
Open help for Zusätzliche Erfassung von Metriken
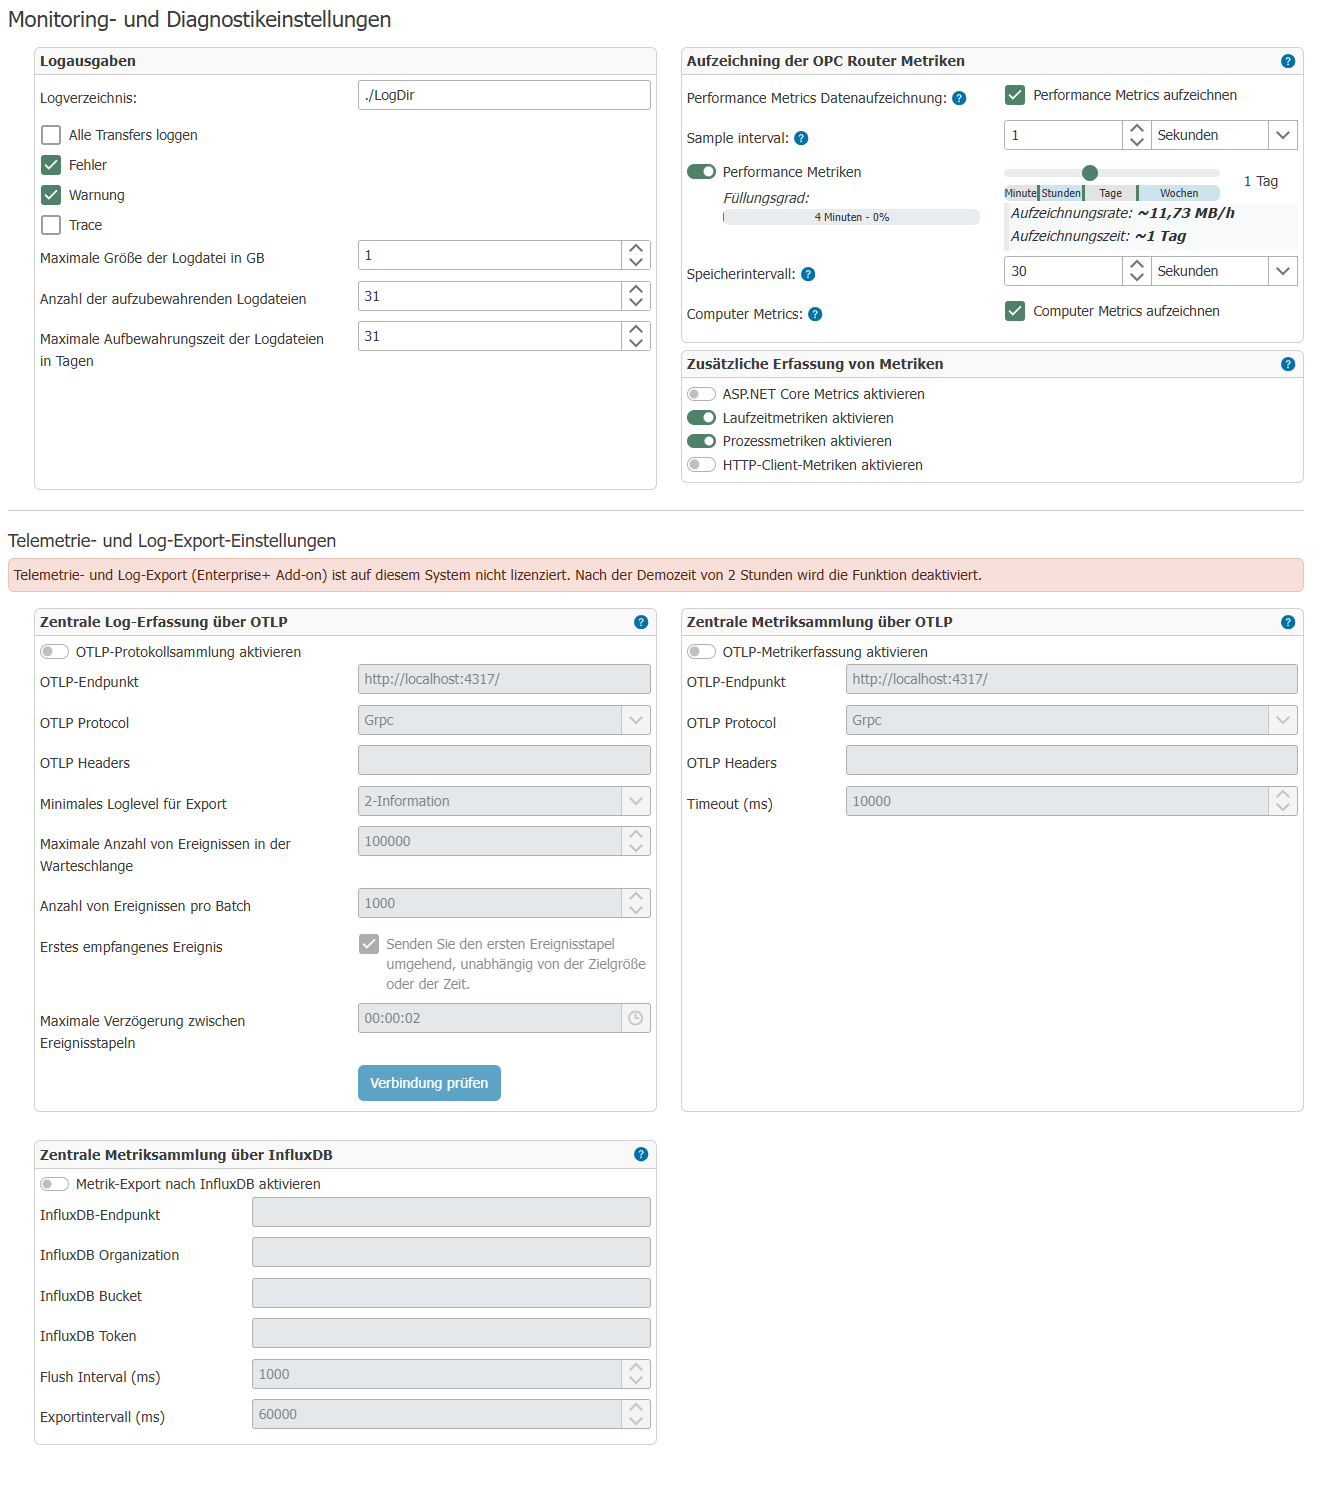(x=1287, y=364)
